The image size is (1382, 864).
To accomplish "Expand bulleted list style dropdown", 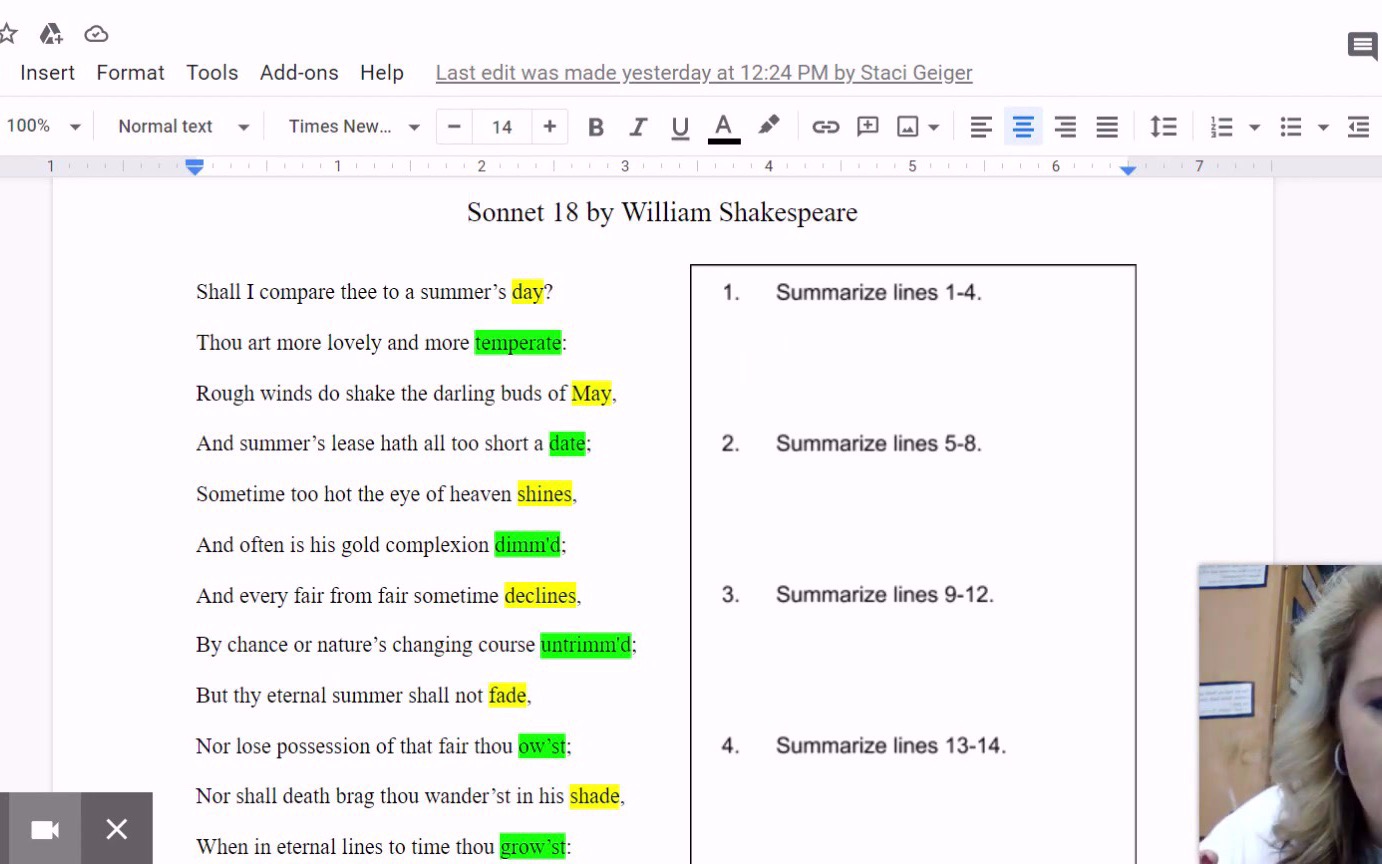I will pos(1323,128).
